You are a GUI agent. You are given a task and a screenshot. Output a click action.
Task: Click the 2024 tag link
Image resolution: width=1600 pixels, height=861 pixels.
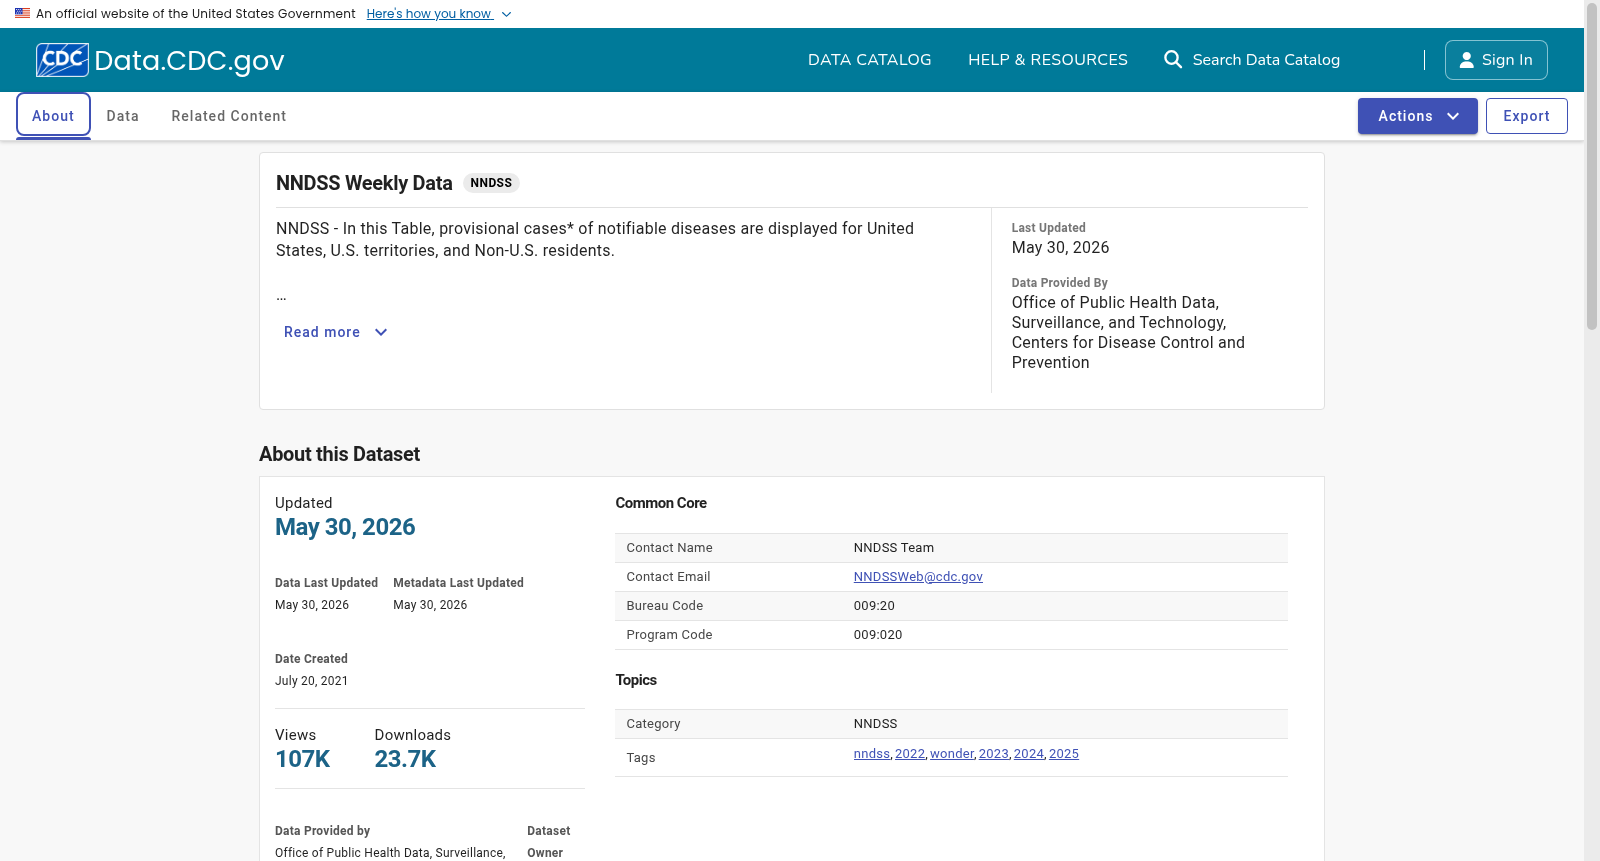click(x=1029, y=754)
